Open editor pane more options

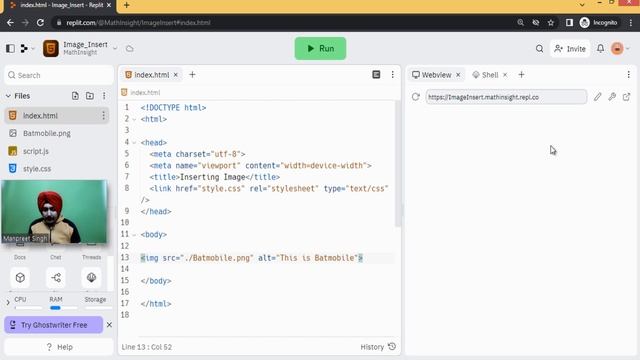(392, 75)
